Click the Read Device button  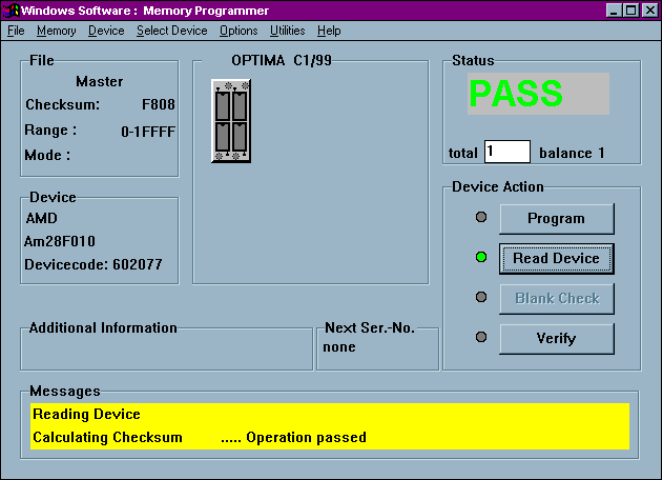tap(556, 258)
